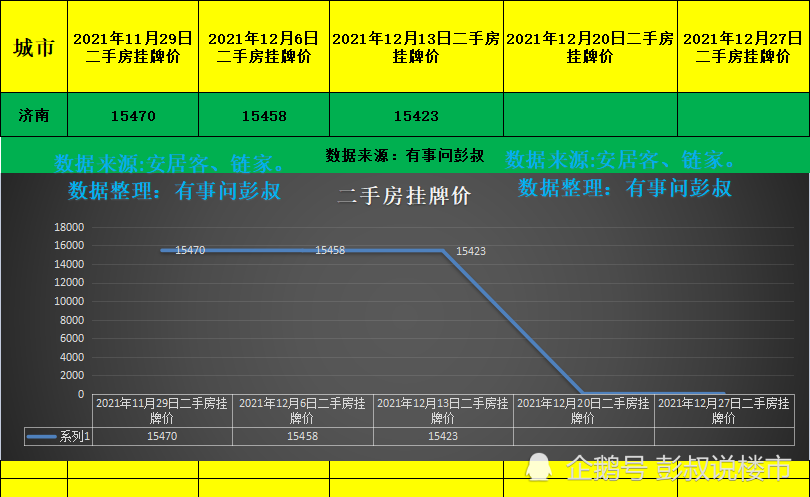
Task: Click the 2021年12月27日 table header cell
Action: coord(743,47)
